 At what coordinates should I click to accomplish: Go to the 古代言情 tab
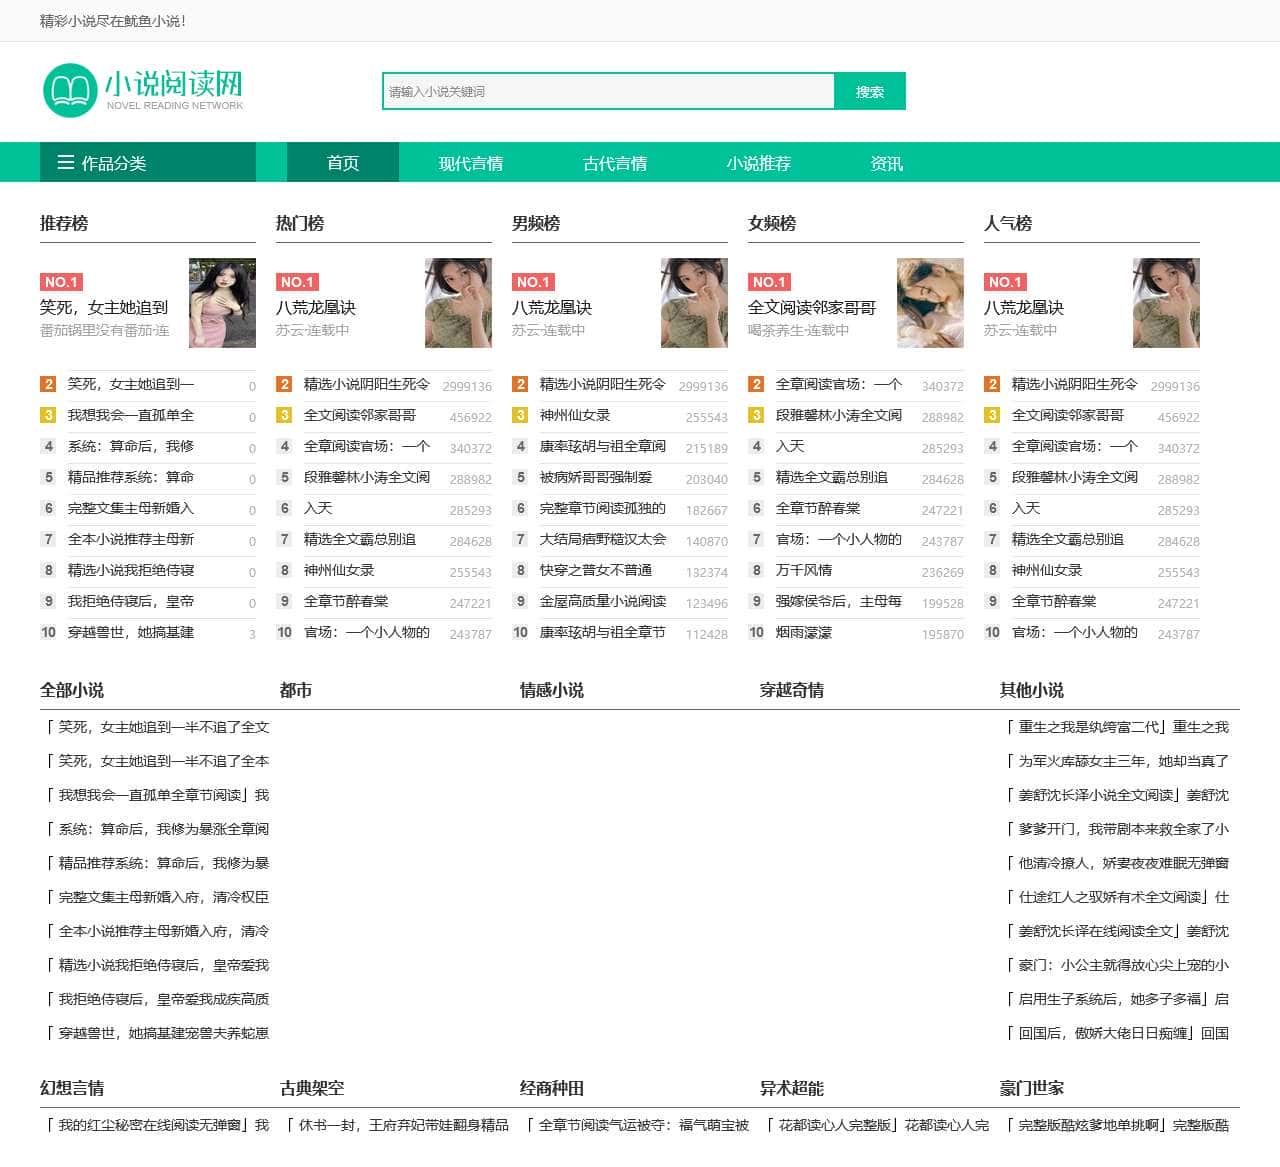point(615,163)
